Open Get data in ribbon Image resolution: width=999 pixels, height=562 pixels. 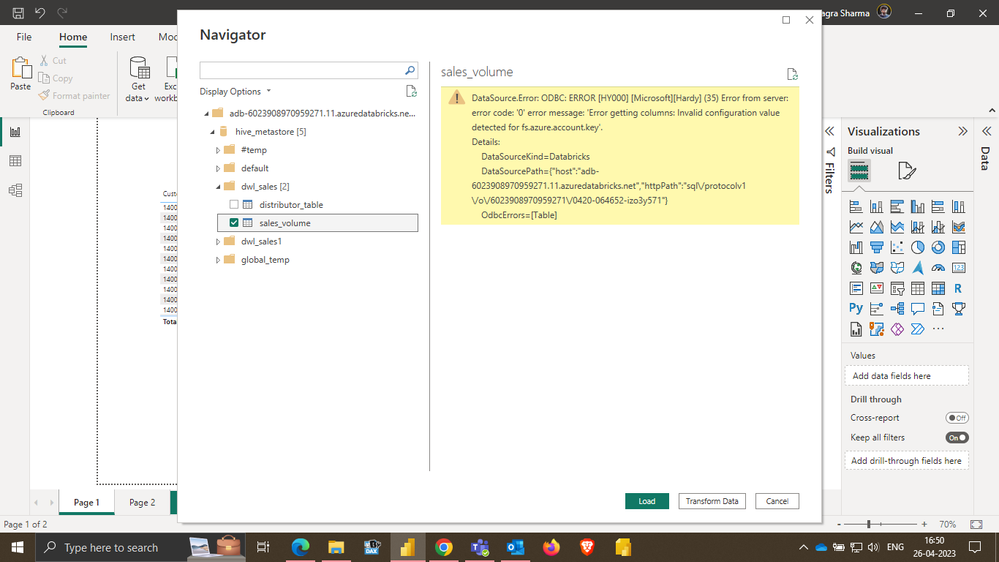pos(139,78)
